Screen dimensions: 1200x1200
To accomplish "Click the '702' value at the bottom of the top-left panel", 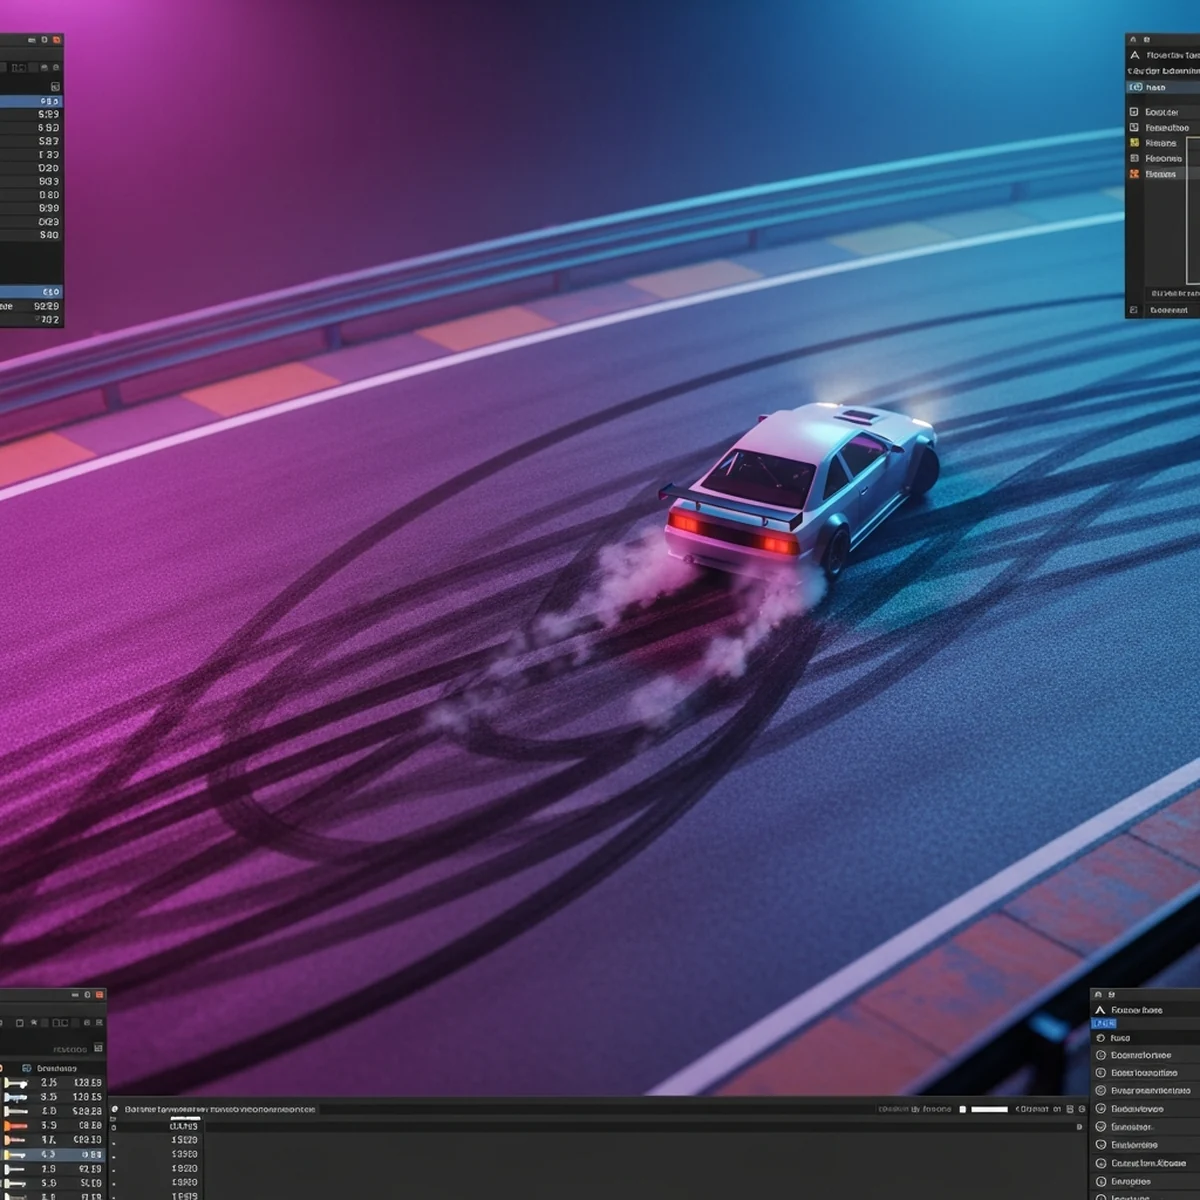I will [x=49, y=320].
